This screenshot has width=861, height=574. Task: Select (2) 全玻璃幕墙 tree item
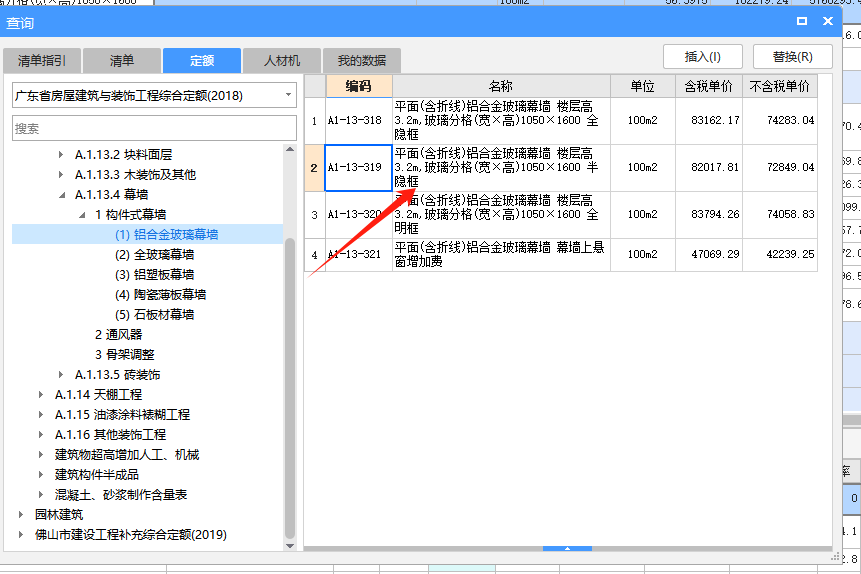coord(154,254)
